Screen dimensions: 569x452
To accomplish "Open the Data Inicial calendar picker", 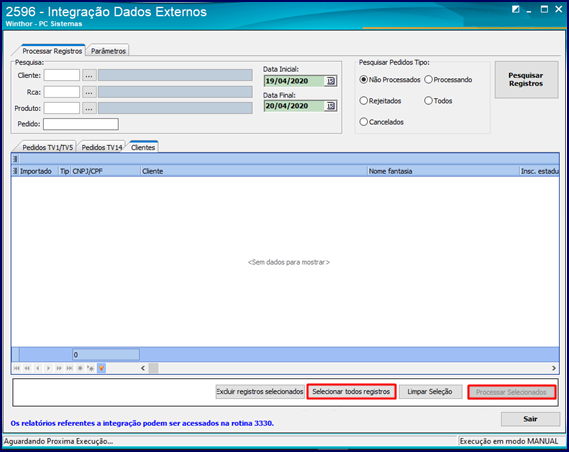I will [331, 81].
